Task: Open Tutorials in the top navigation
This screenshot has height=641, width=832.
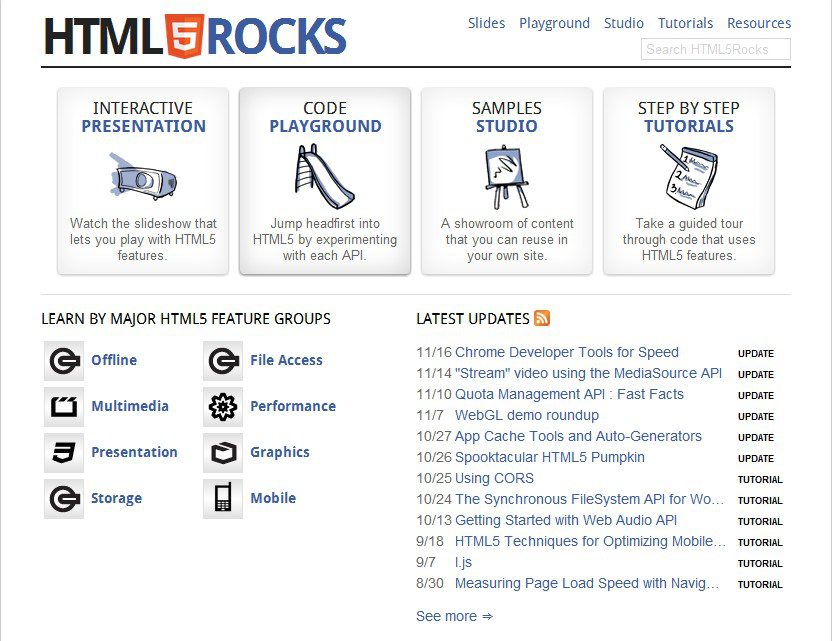Action: pos(686,23)
